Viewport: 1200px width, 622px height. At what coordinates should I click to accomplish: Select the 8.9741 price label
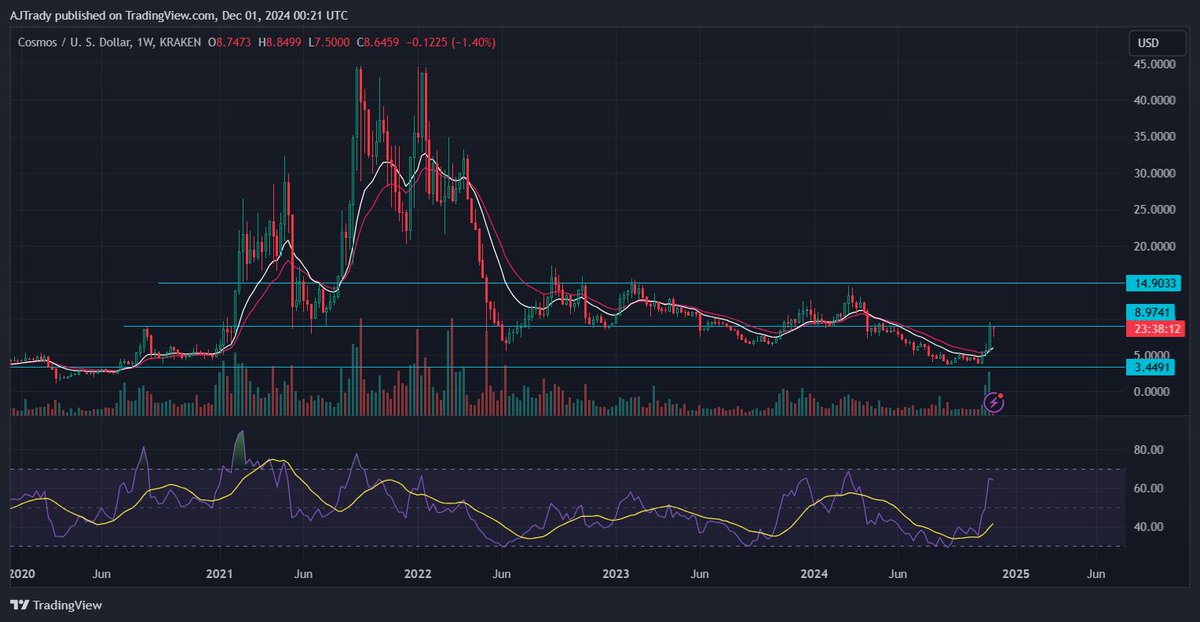(x=1153, y=312)
